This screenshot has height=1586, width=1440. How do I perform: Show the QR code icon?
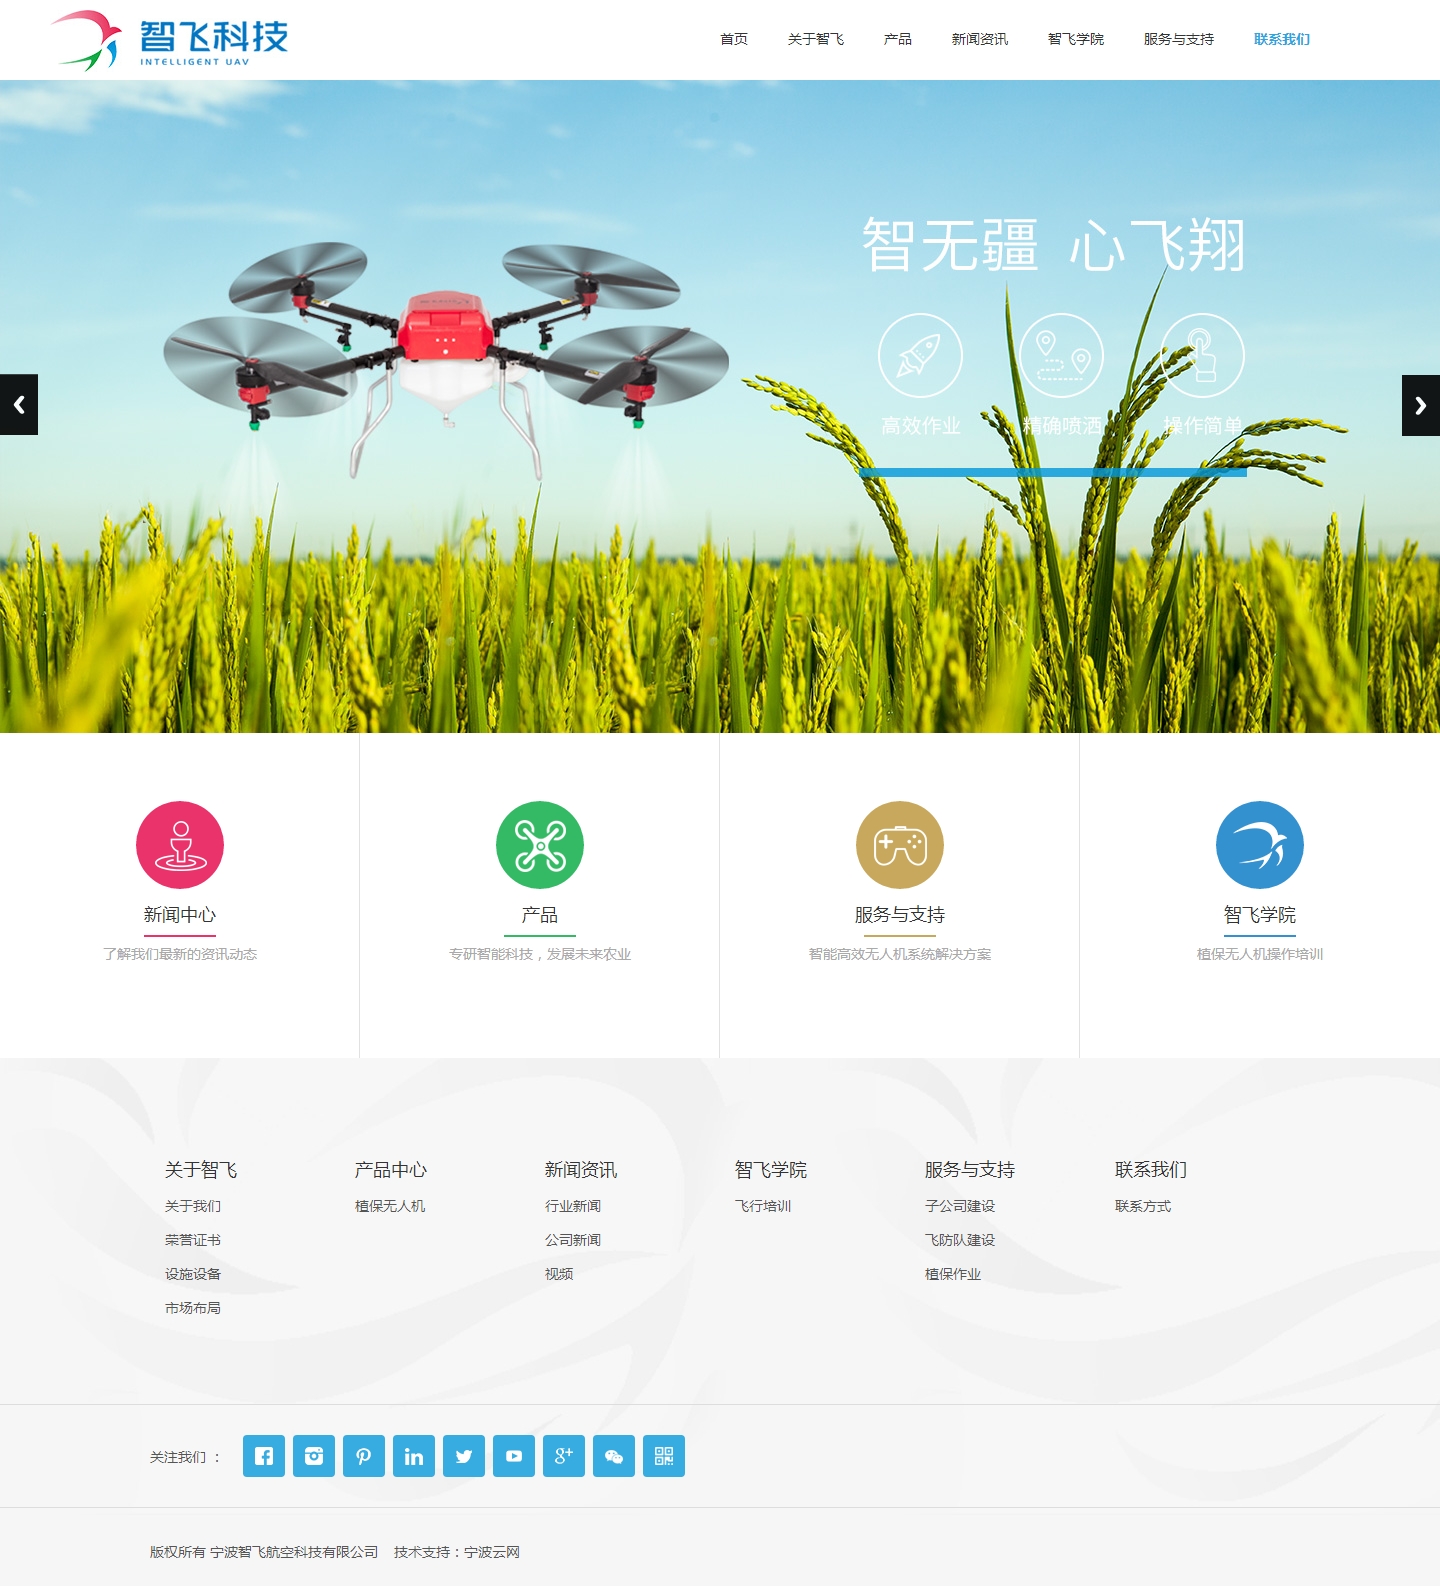click(664, 1456)
